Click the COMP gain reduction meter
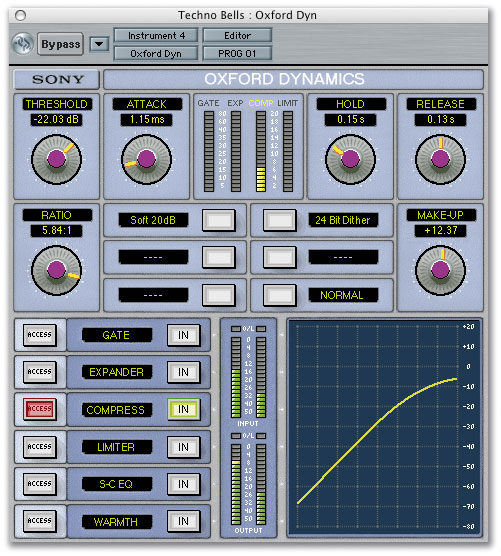Screen dimensions: 501x556 [261, 151]
